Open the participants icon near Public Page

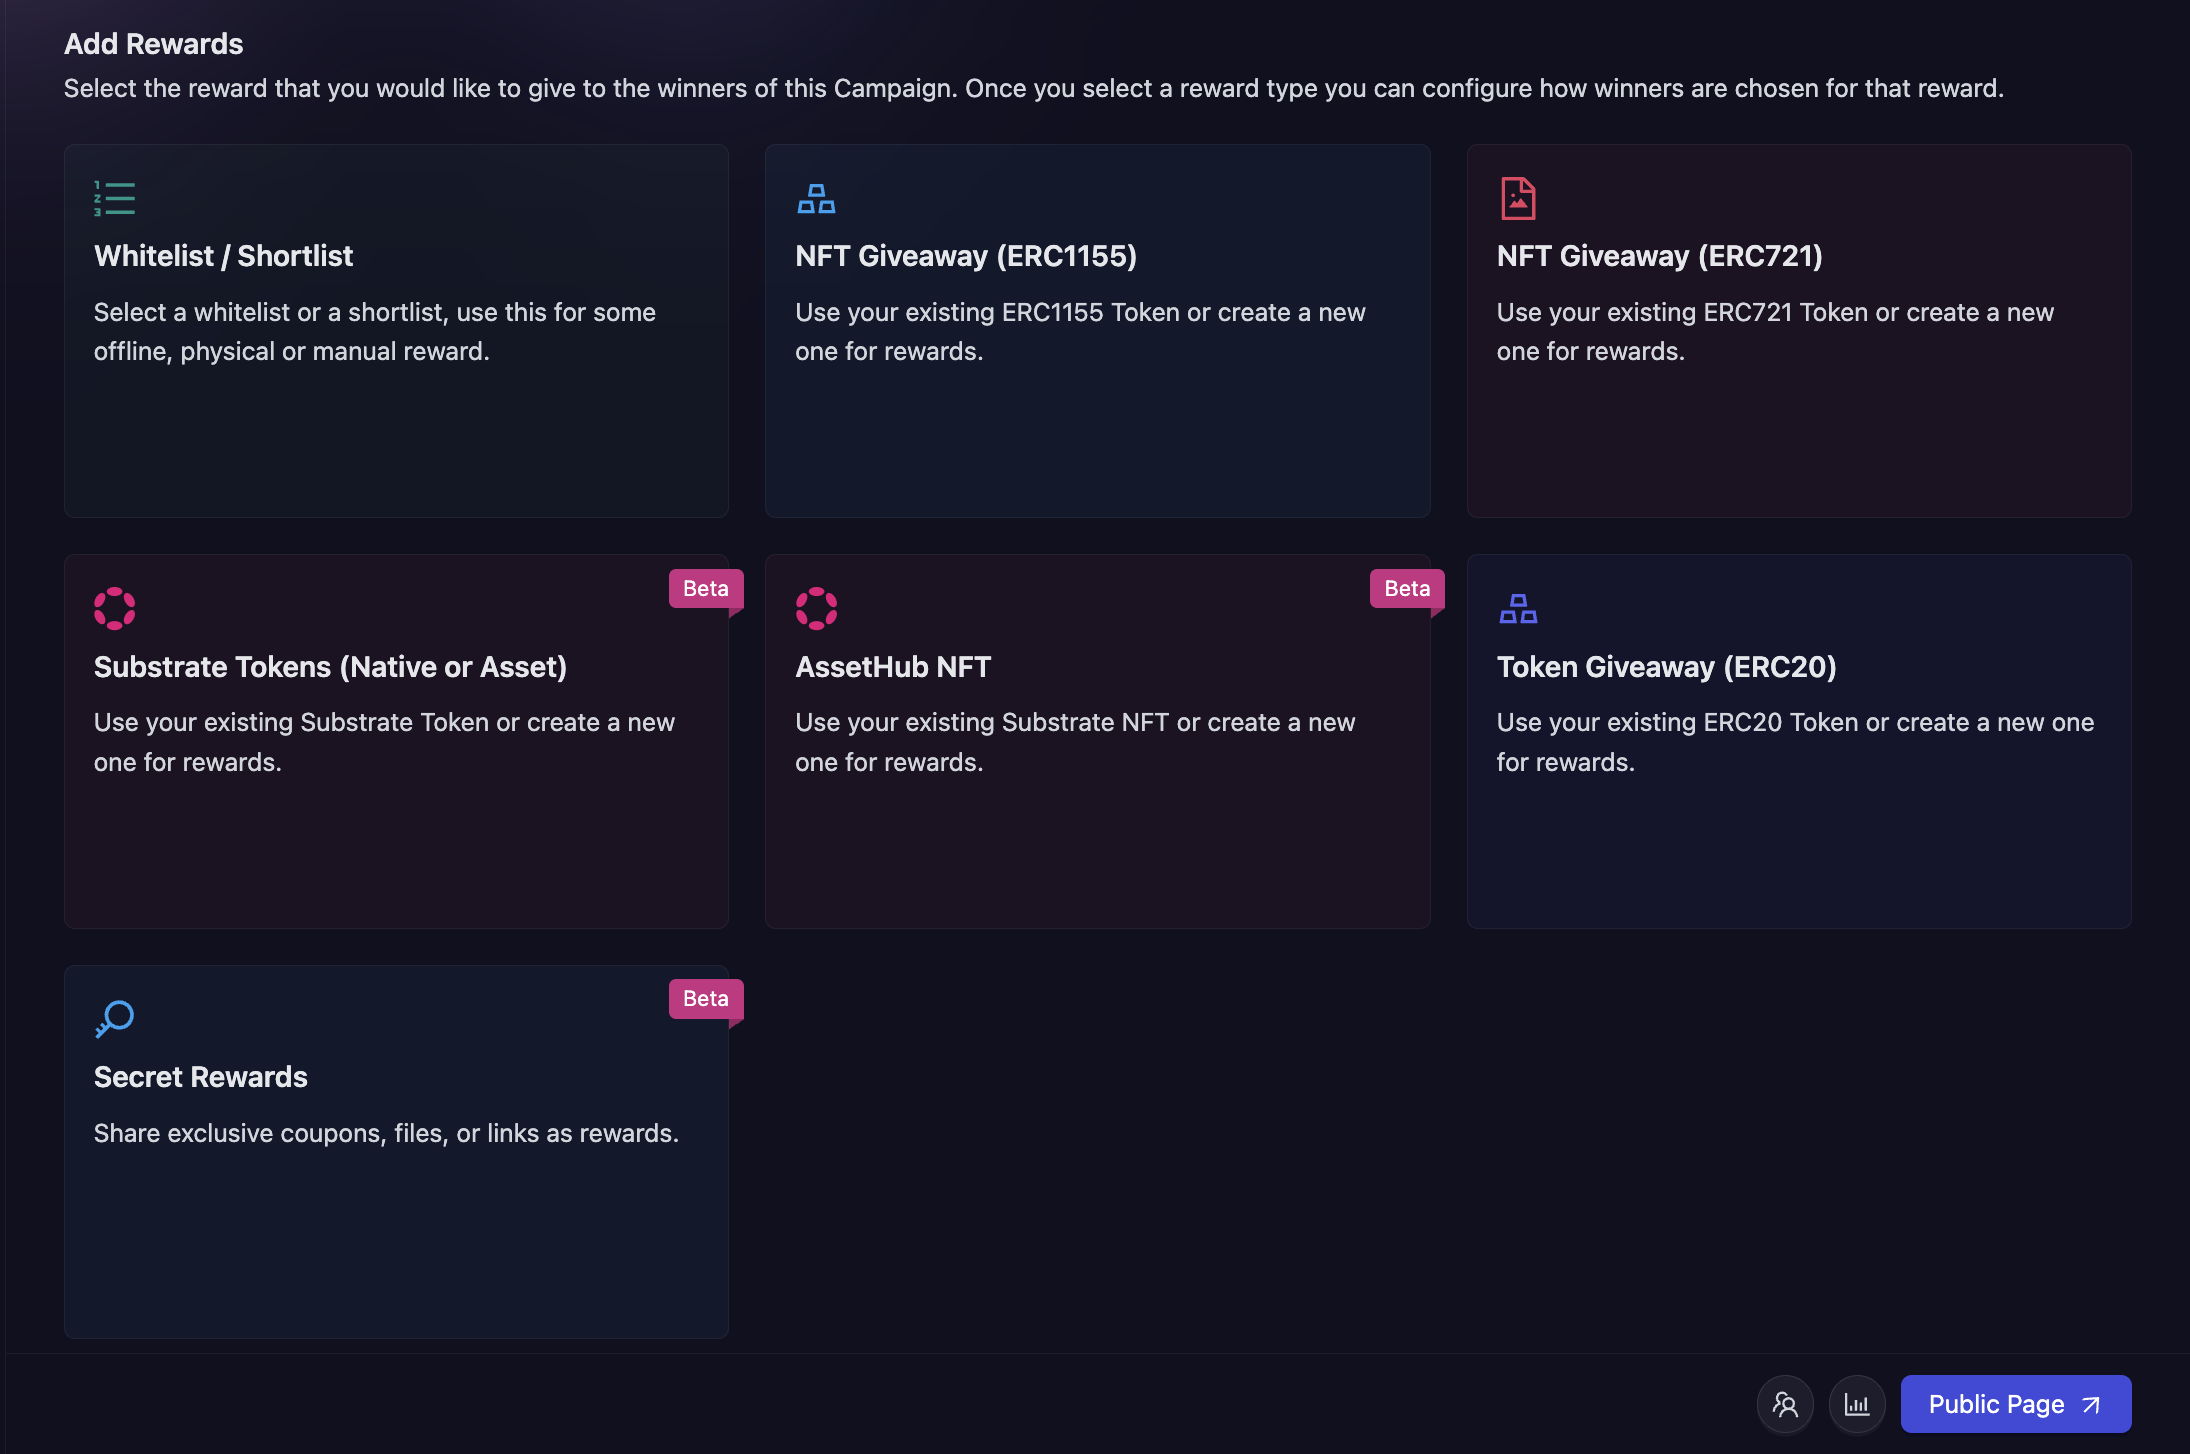[1785, 1404]
